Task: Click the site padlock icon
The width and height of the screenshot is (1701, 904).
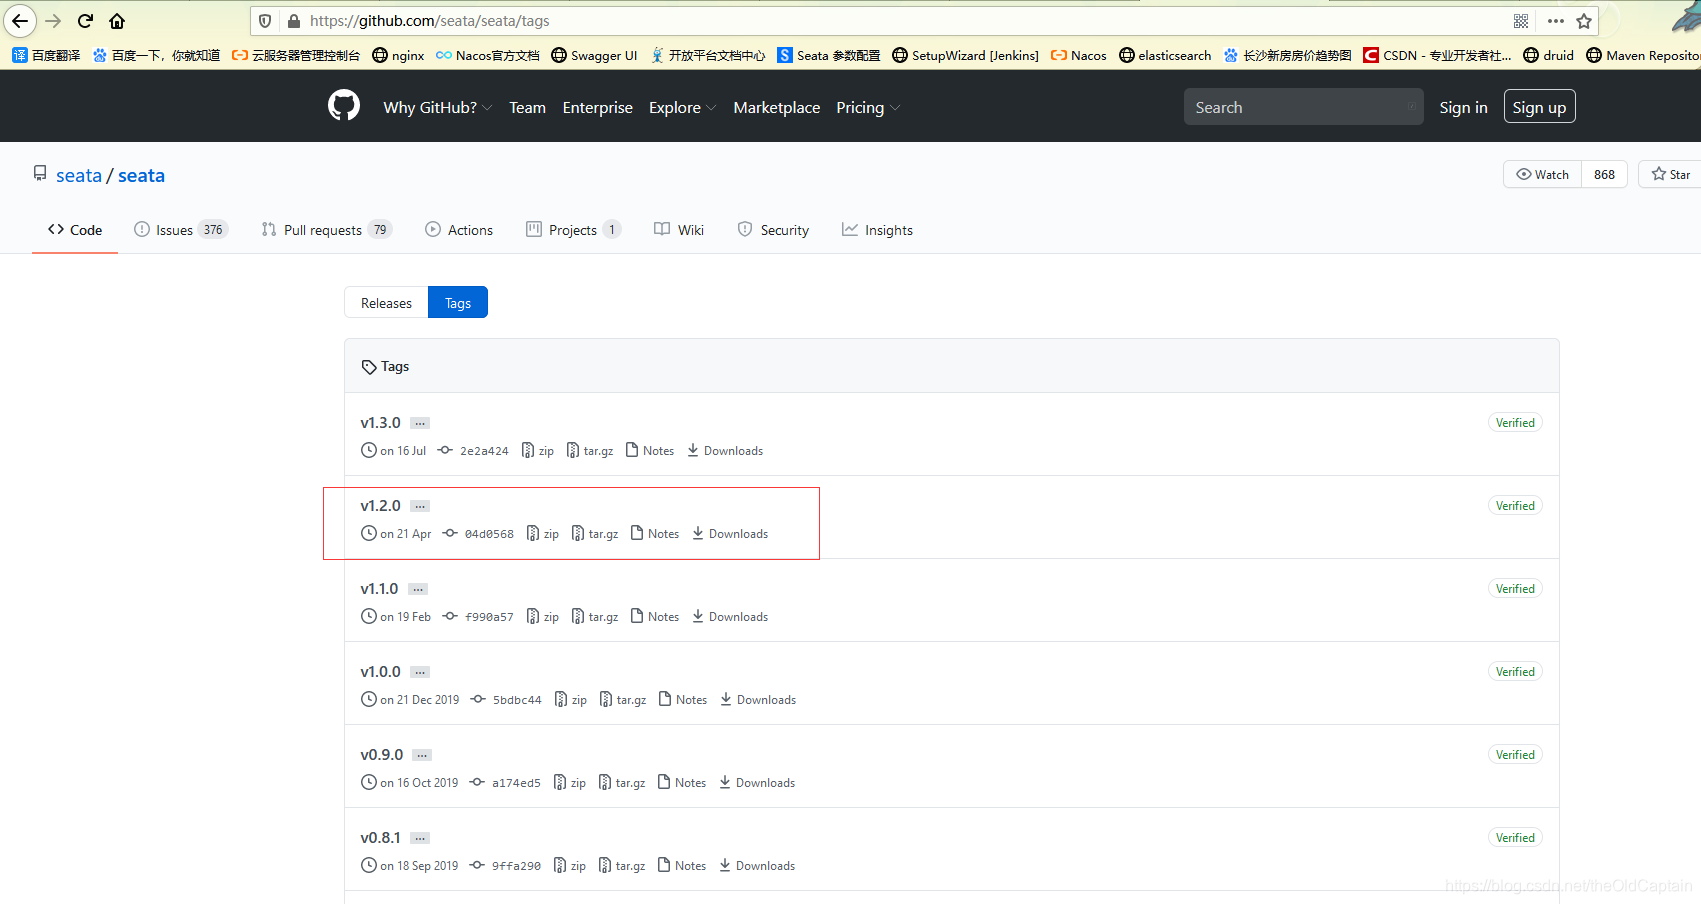Action: (x=293, y=21)
